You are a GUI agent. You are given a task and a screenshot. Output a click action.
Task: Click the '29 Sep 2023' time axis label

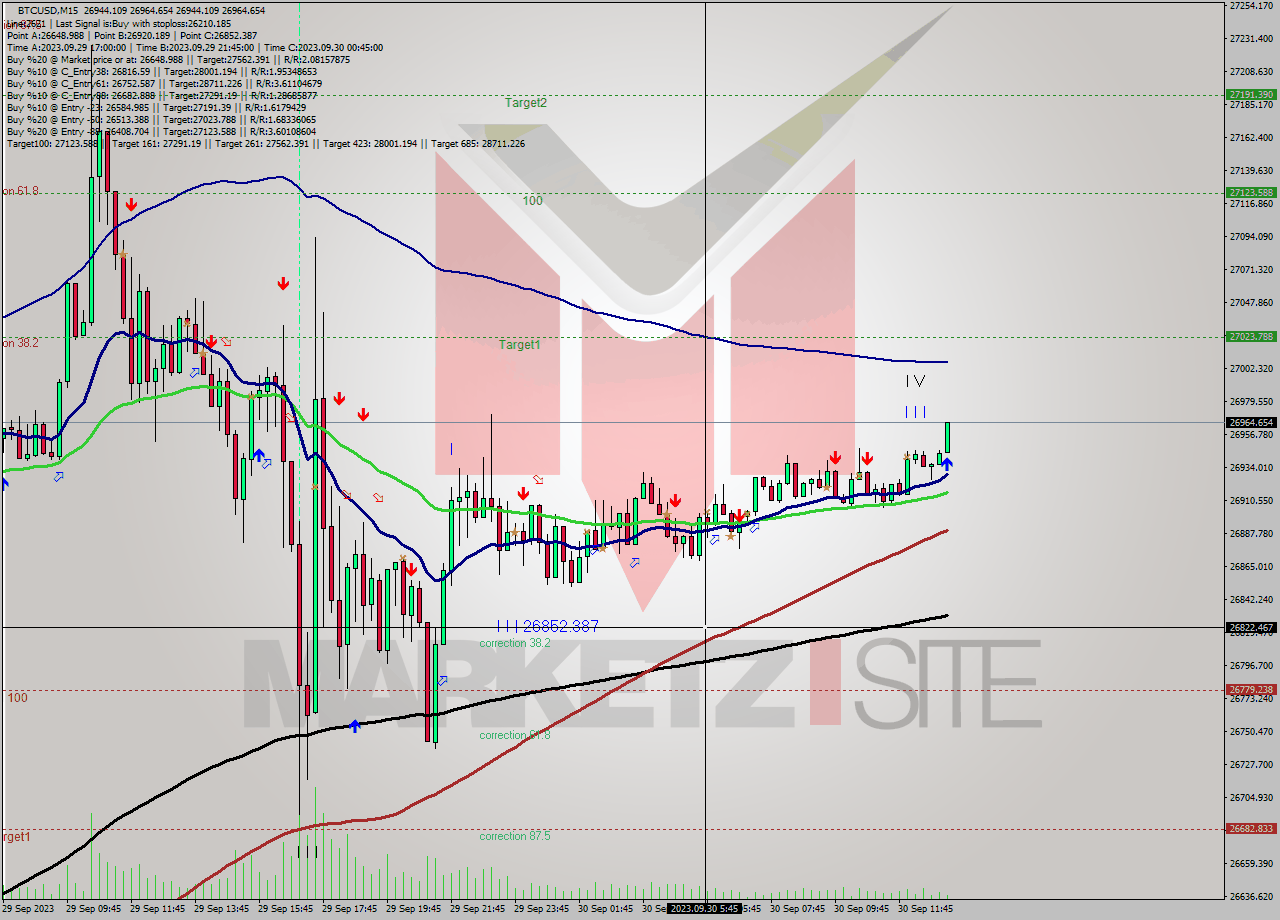[x=30, y=909]
